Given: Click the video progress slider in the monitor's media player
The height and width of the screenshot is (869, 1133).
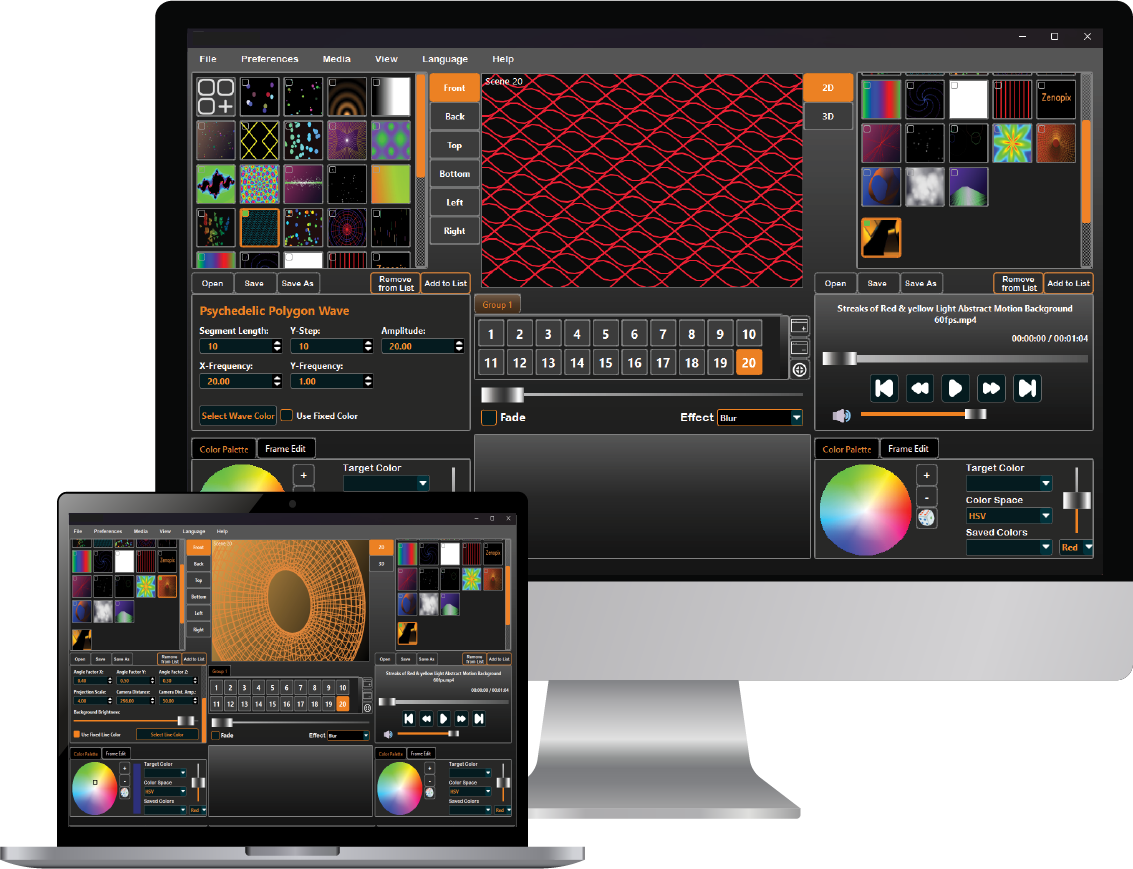Looking at the screenshot, I should click(x=955, y=358).
